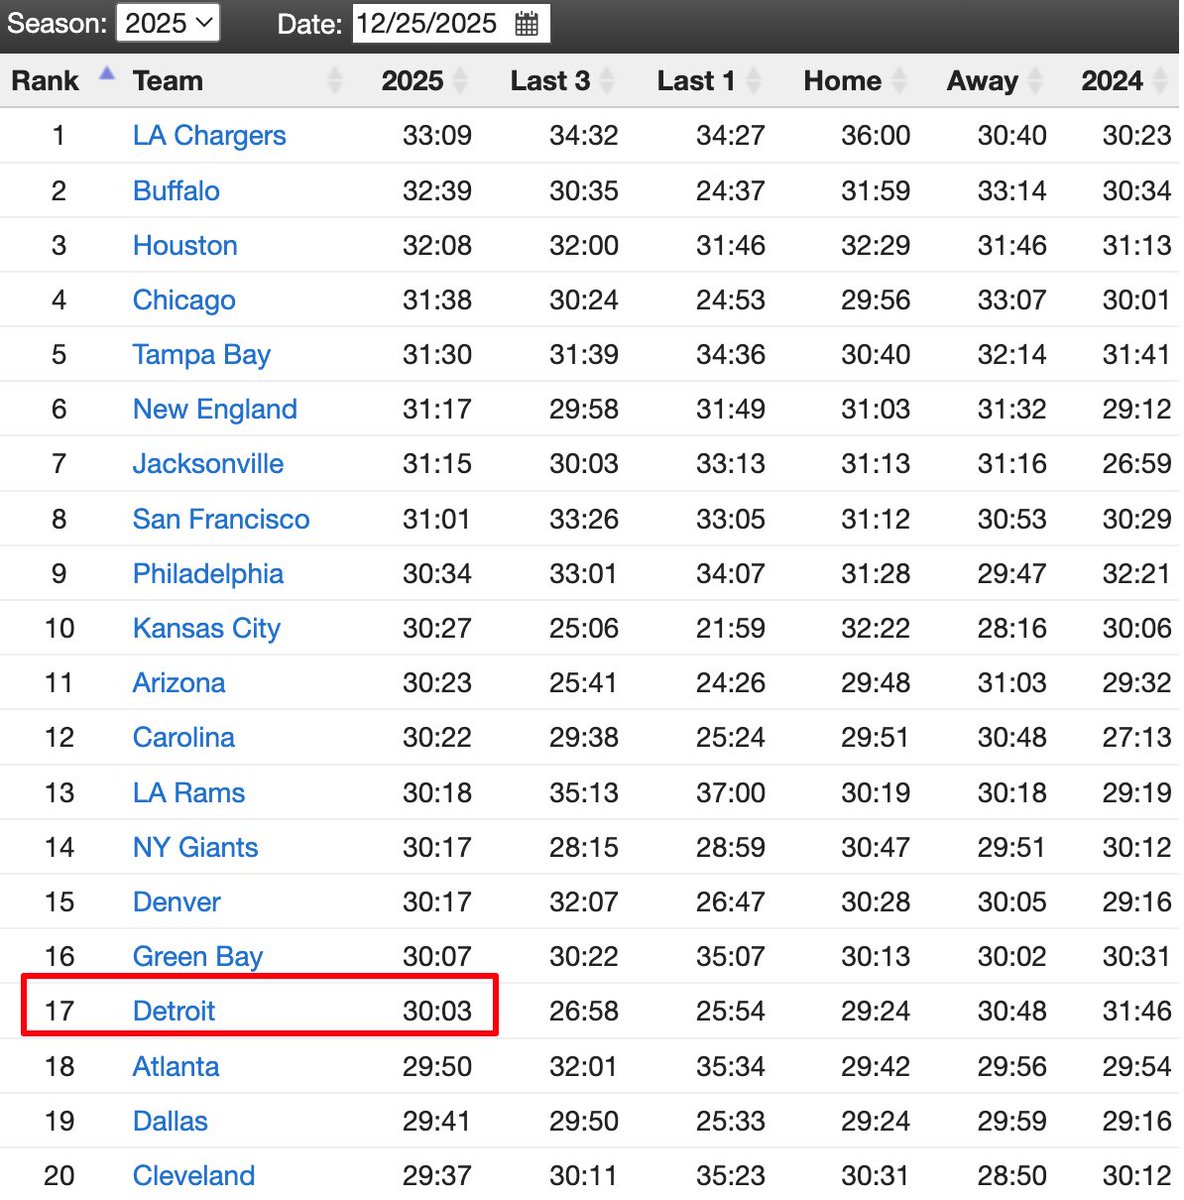Sort table by 2025 column

click(412, 81)
